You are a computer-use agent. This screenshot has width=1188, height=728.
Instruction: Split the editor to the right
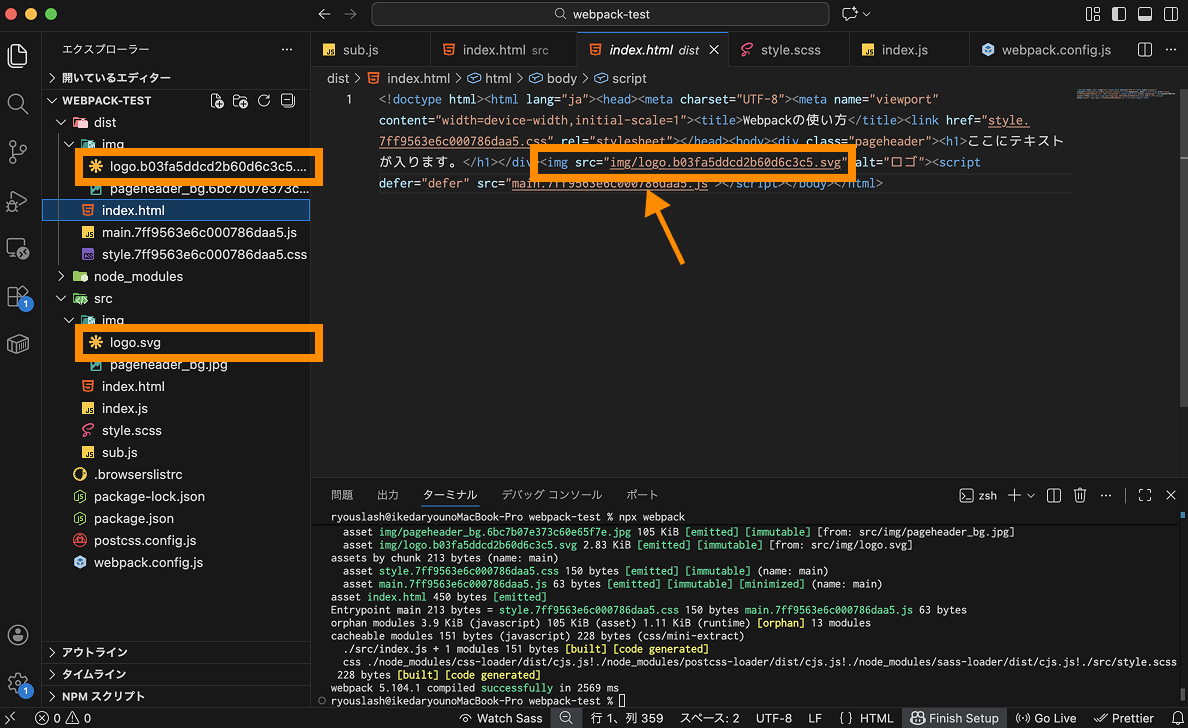1145,50
